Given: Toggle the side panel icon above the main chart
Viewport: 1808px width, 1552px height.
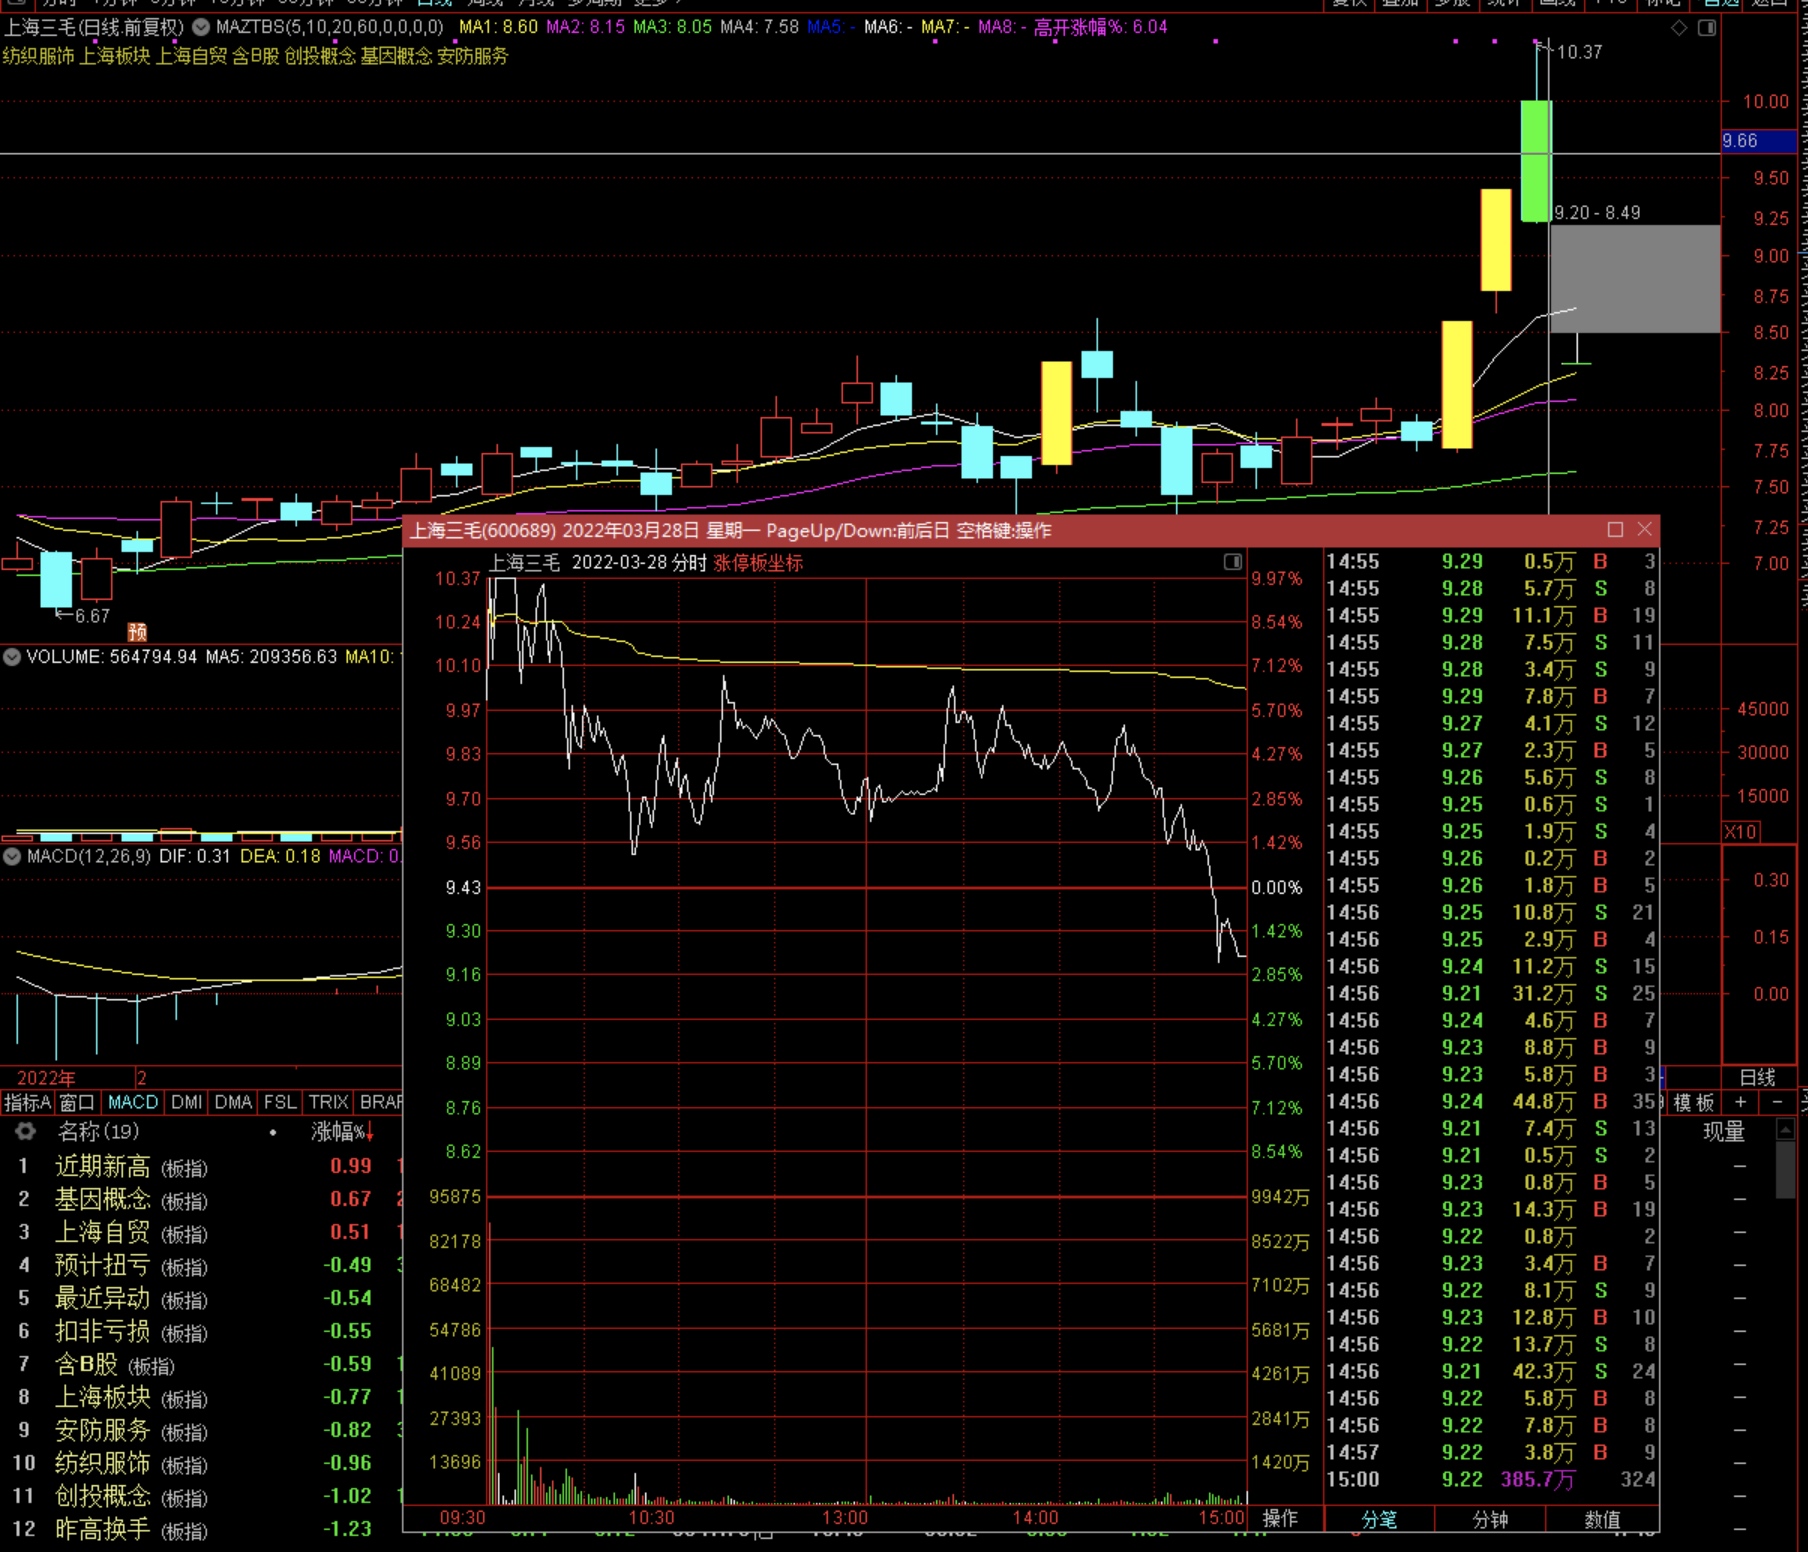Looking at the screenshot, I should (x=1707, y=28).
